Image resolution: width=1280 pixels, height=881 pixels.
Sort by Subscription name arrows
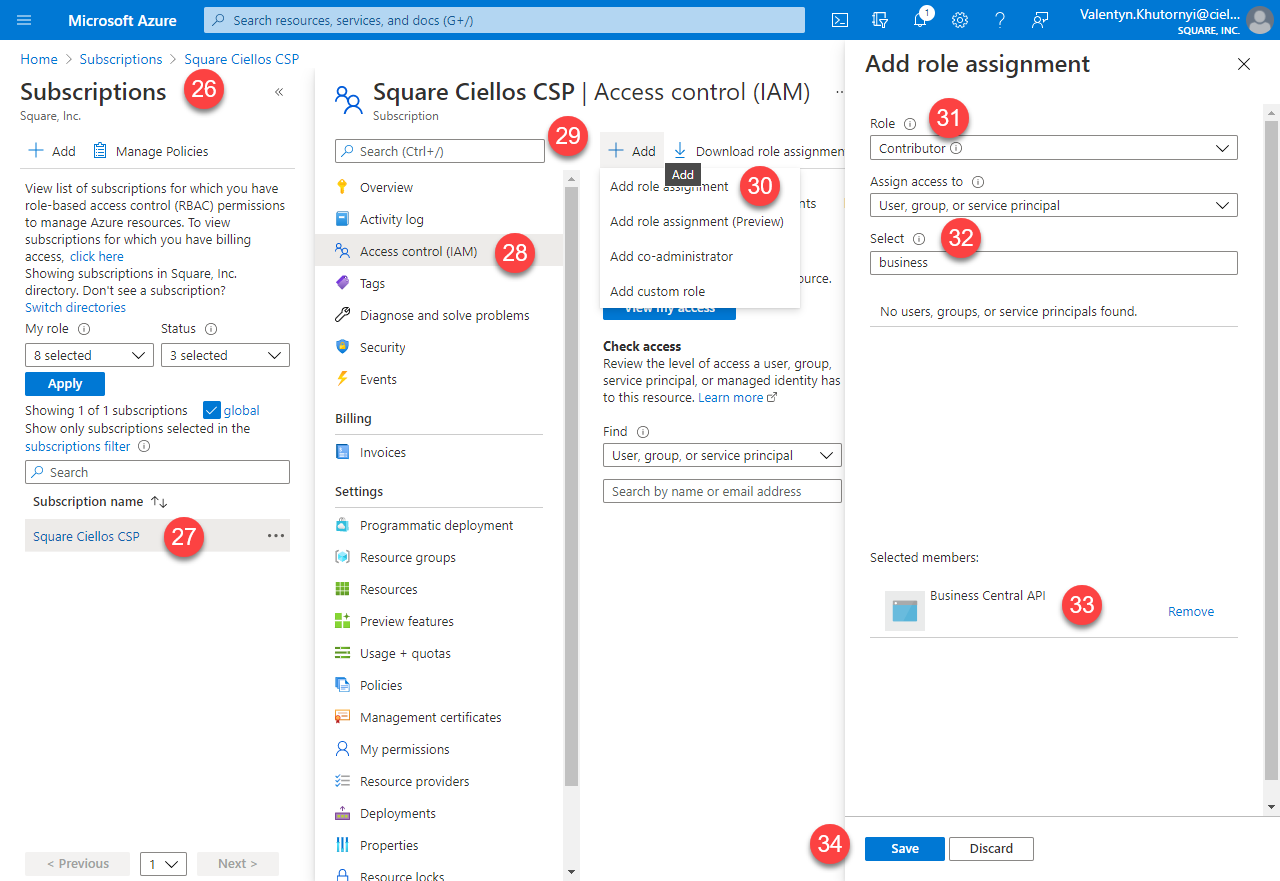(159, 502)
